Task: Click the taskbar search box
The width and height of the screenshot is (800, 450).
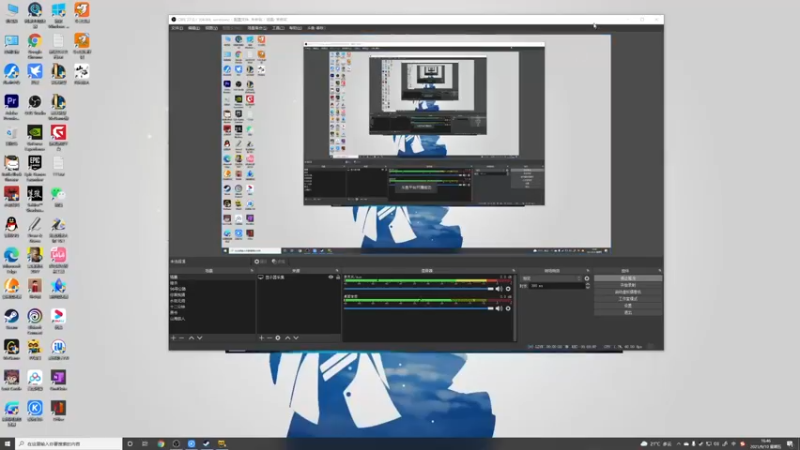Action: [69, 444]
